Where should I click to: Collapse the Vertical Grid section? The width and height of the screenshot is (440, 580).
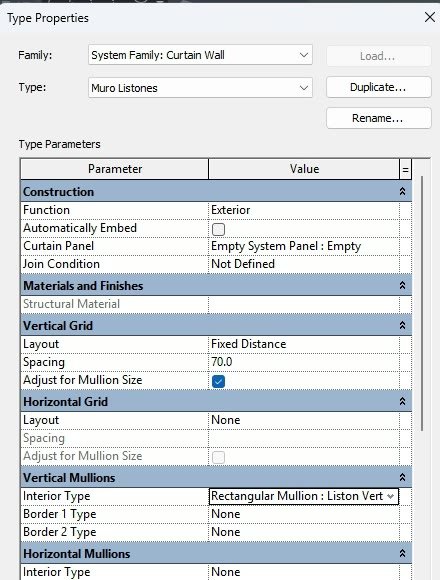click(x=402, y=325)
